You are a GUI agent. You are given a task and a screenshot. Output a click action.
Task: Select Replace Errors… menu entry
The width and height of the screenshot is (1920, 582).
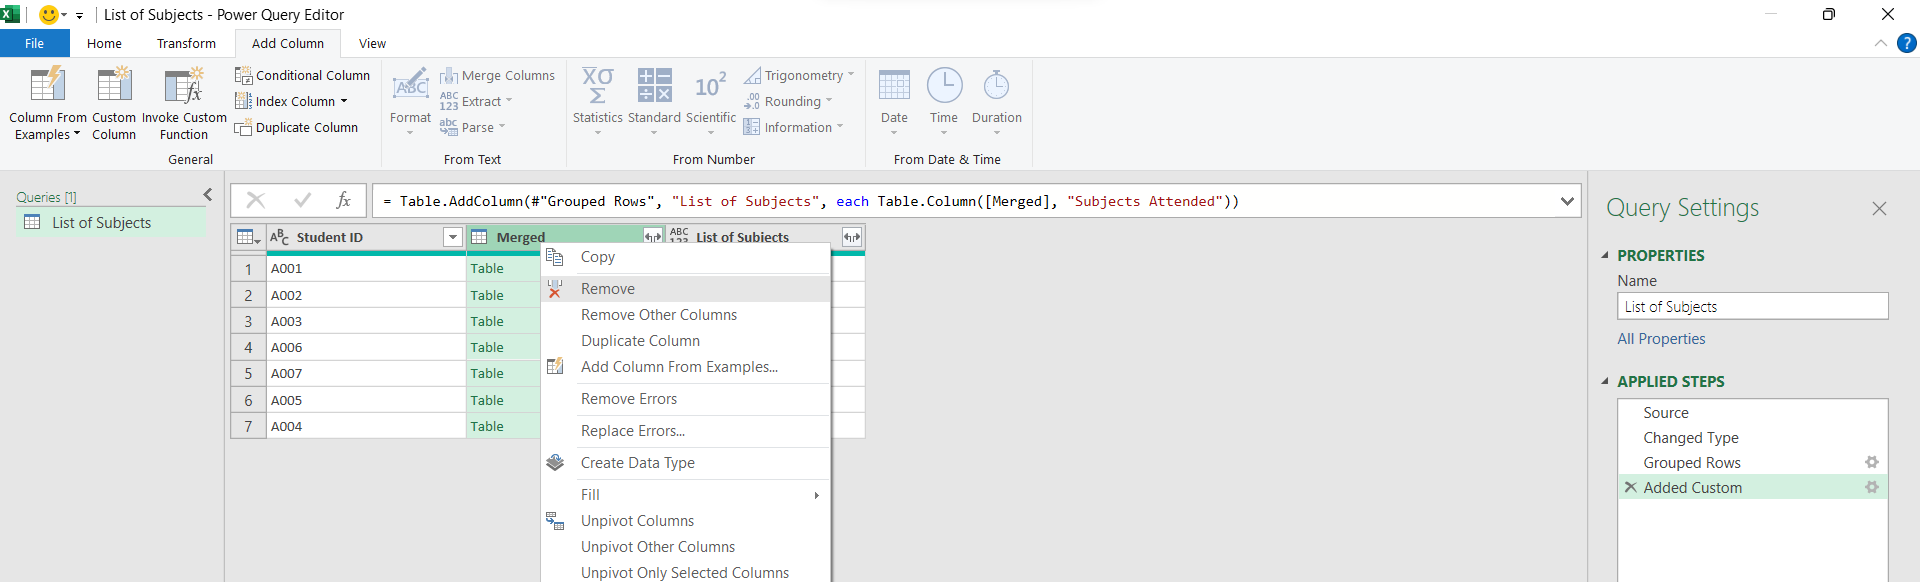coord(686,431)
